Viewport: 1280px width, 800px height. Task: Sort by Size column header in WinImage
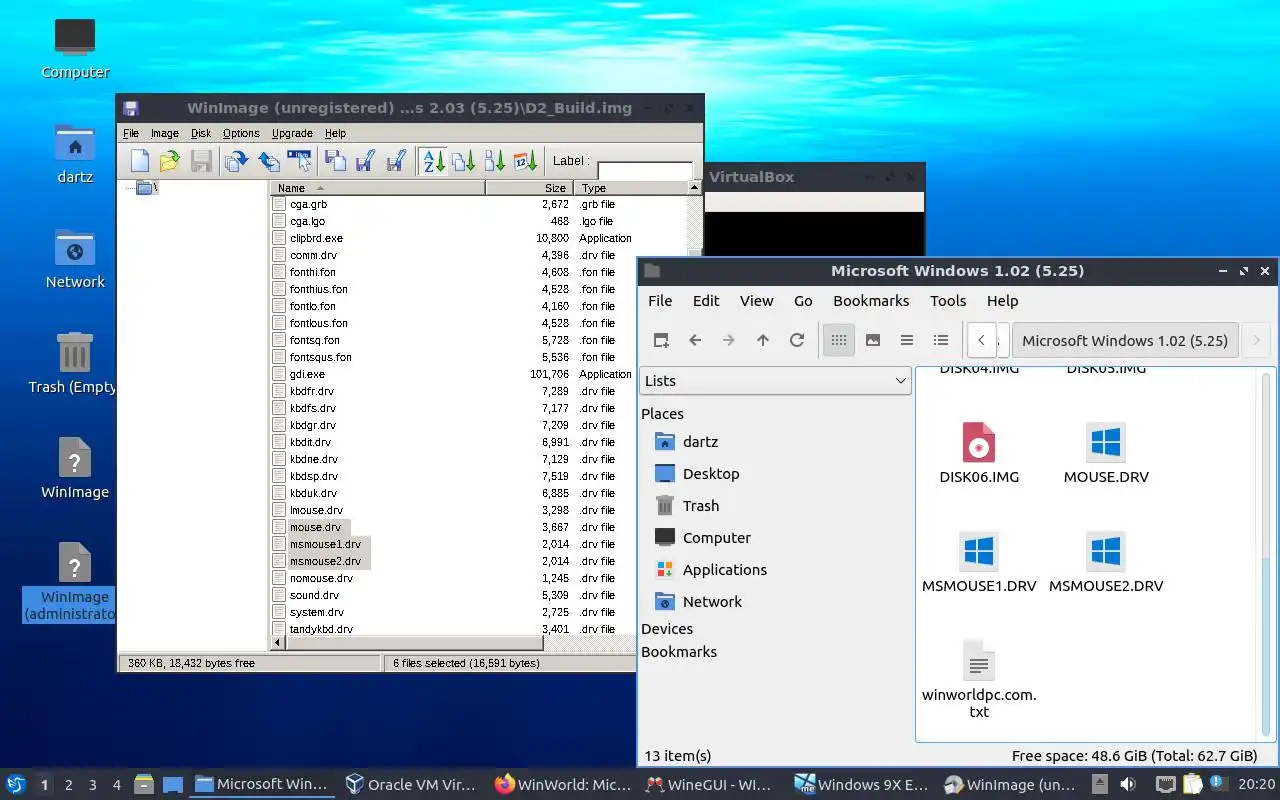pos(529,188)
